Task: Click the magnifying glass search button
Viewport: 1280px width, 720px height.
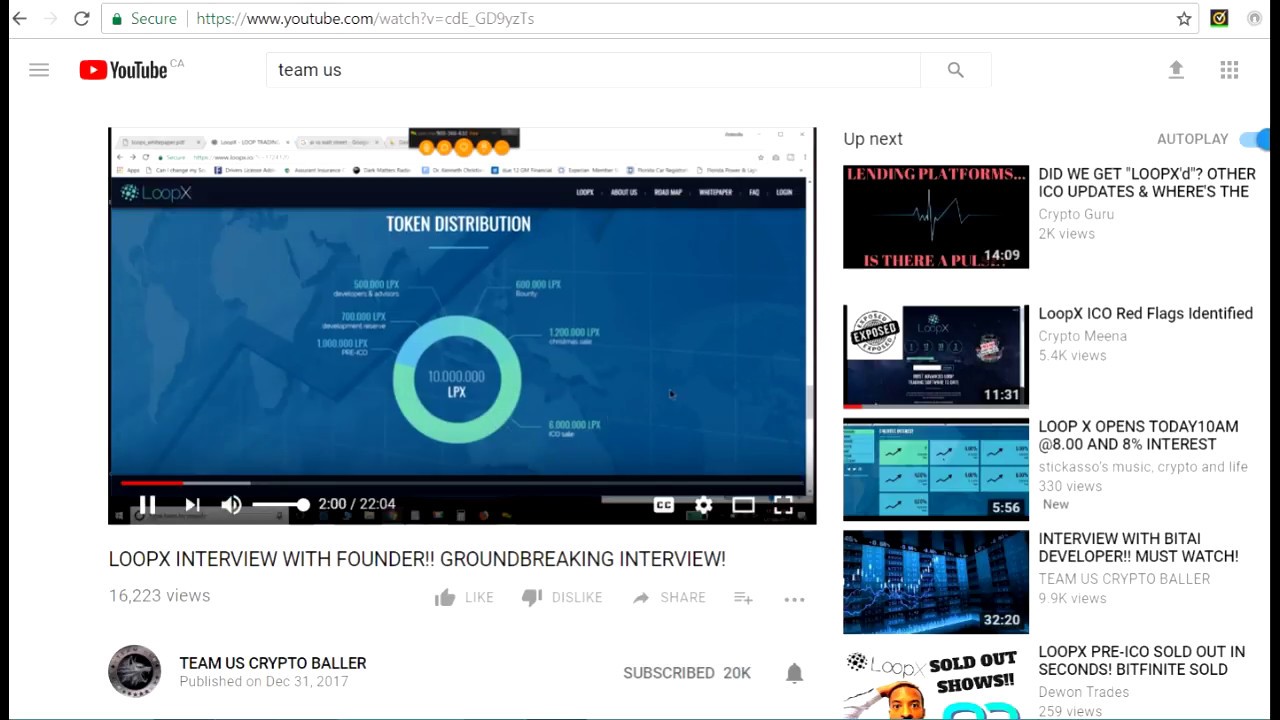Action: pyautogui.click(x=956, y=70)
